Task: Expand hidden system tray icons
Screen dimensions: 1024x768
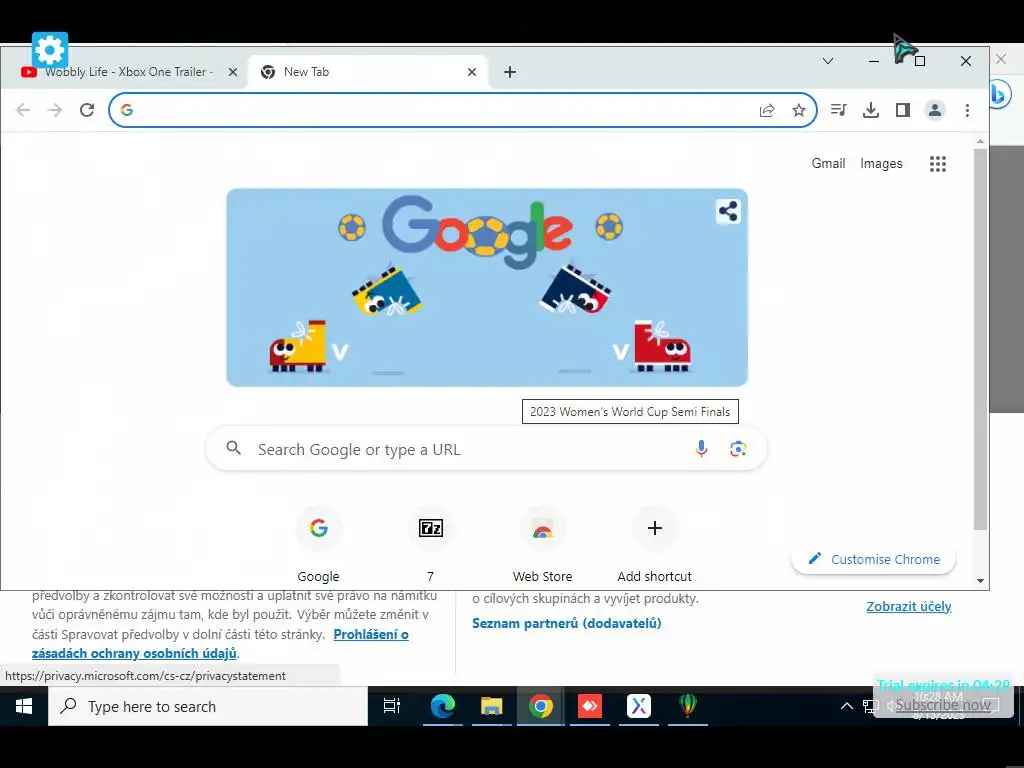Action: point(846,706)
